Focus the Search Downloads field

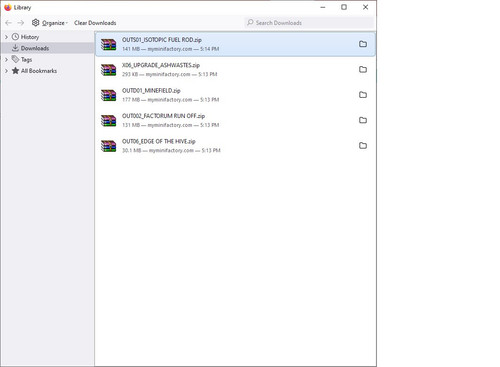pyautogui.click(x=309, y=23)
